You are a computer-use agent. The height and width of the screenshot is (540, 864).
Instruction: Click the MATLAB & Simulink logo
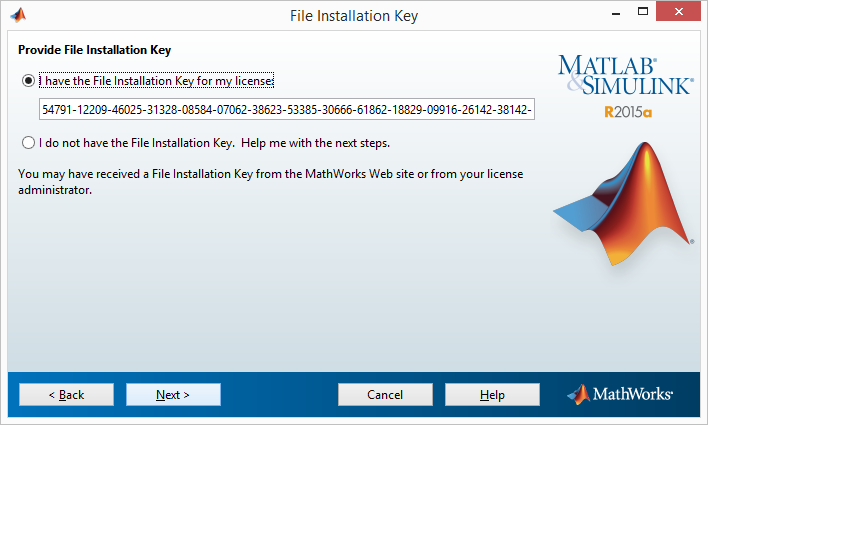(625, 75)
